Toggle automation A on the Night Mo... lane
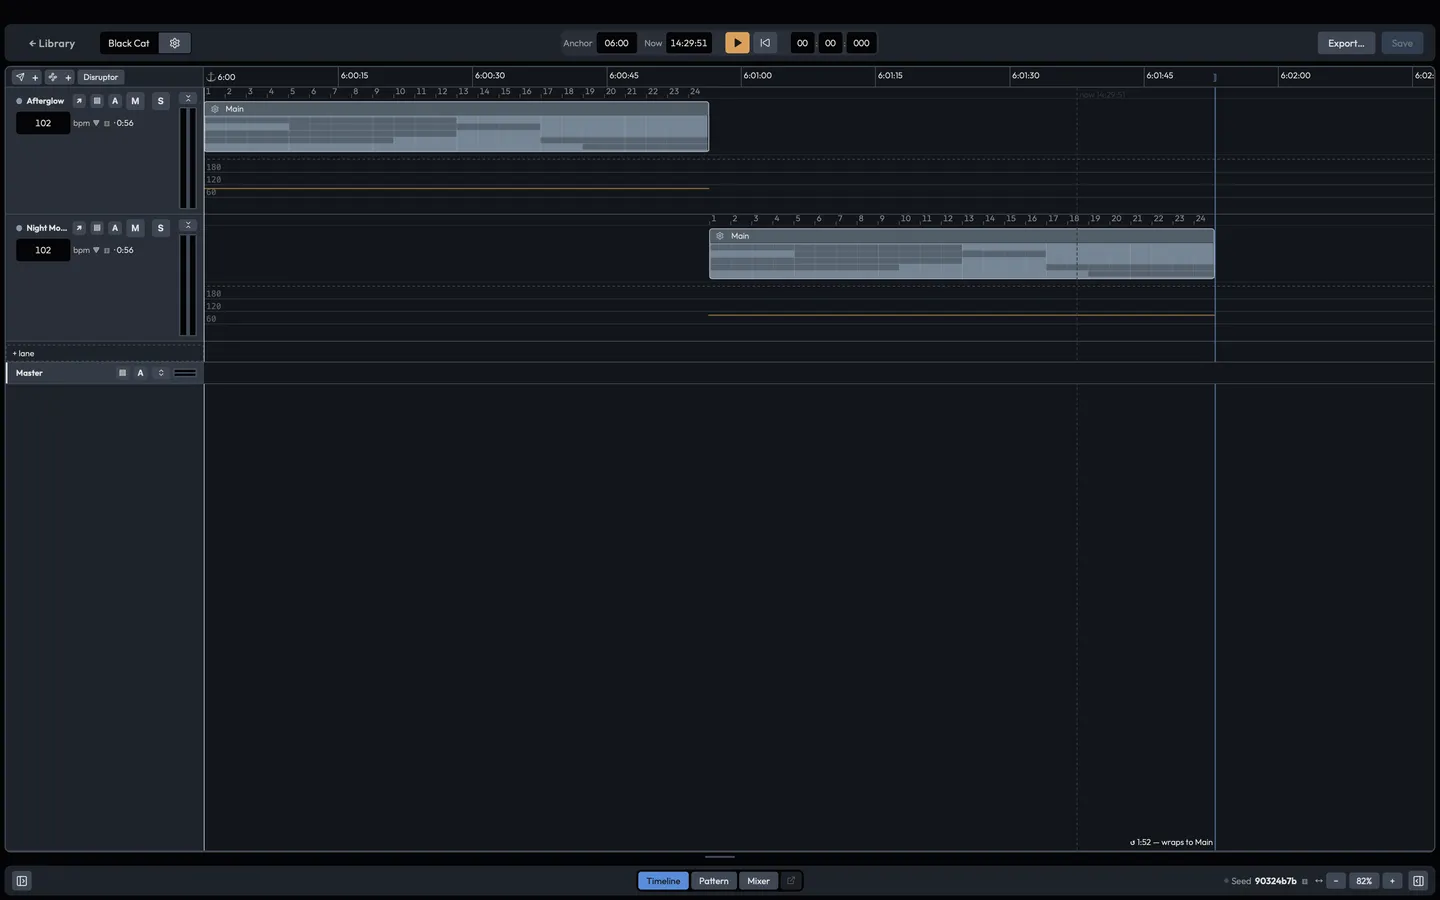1440x900 pixels. tap(115, 228)
